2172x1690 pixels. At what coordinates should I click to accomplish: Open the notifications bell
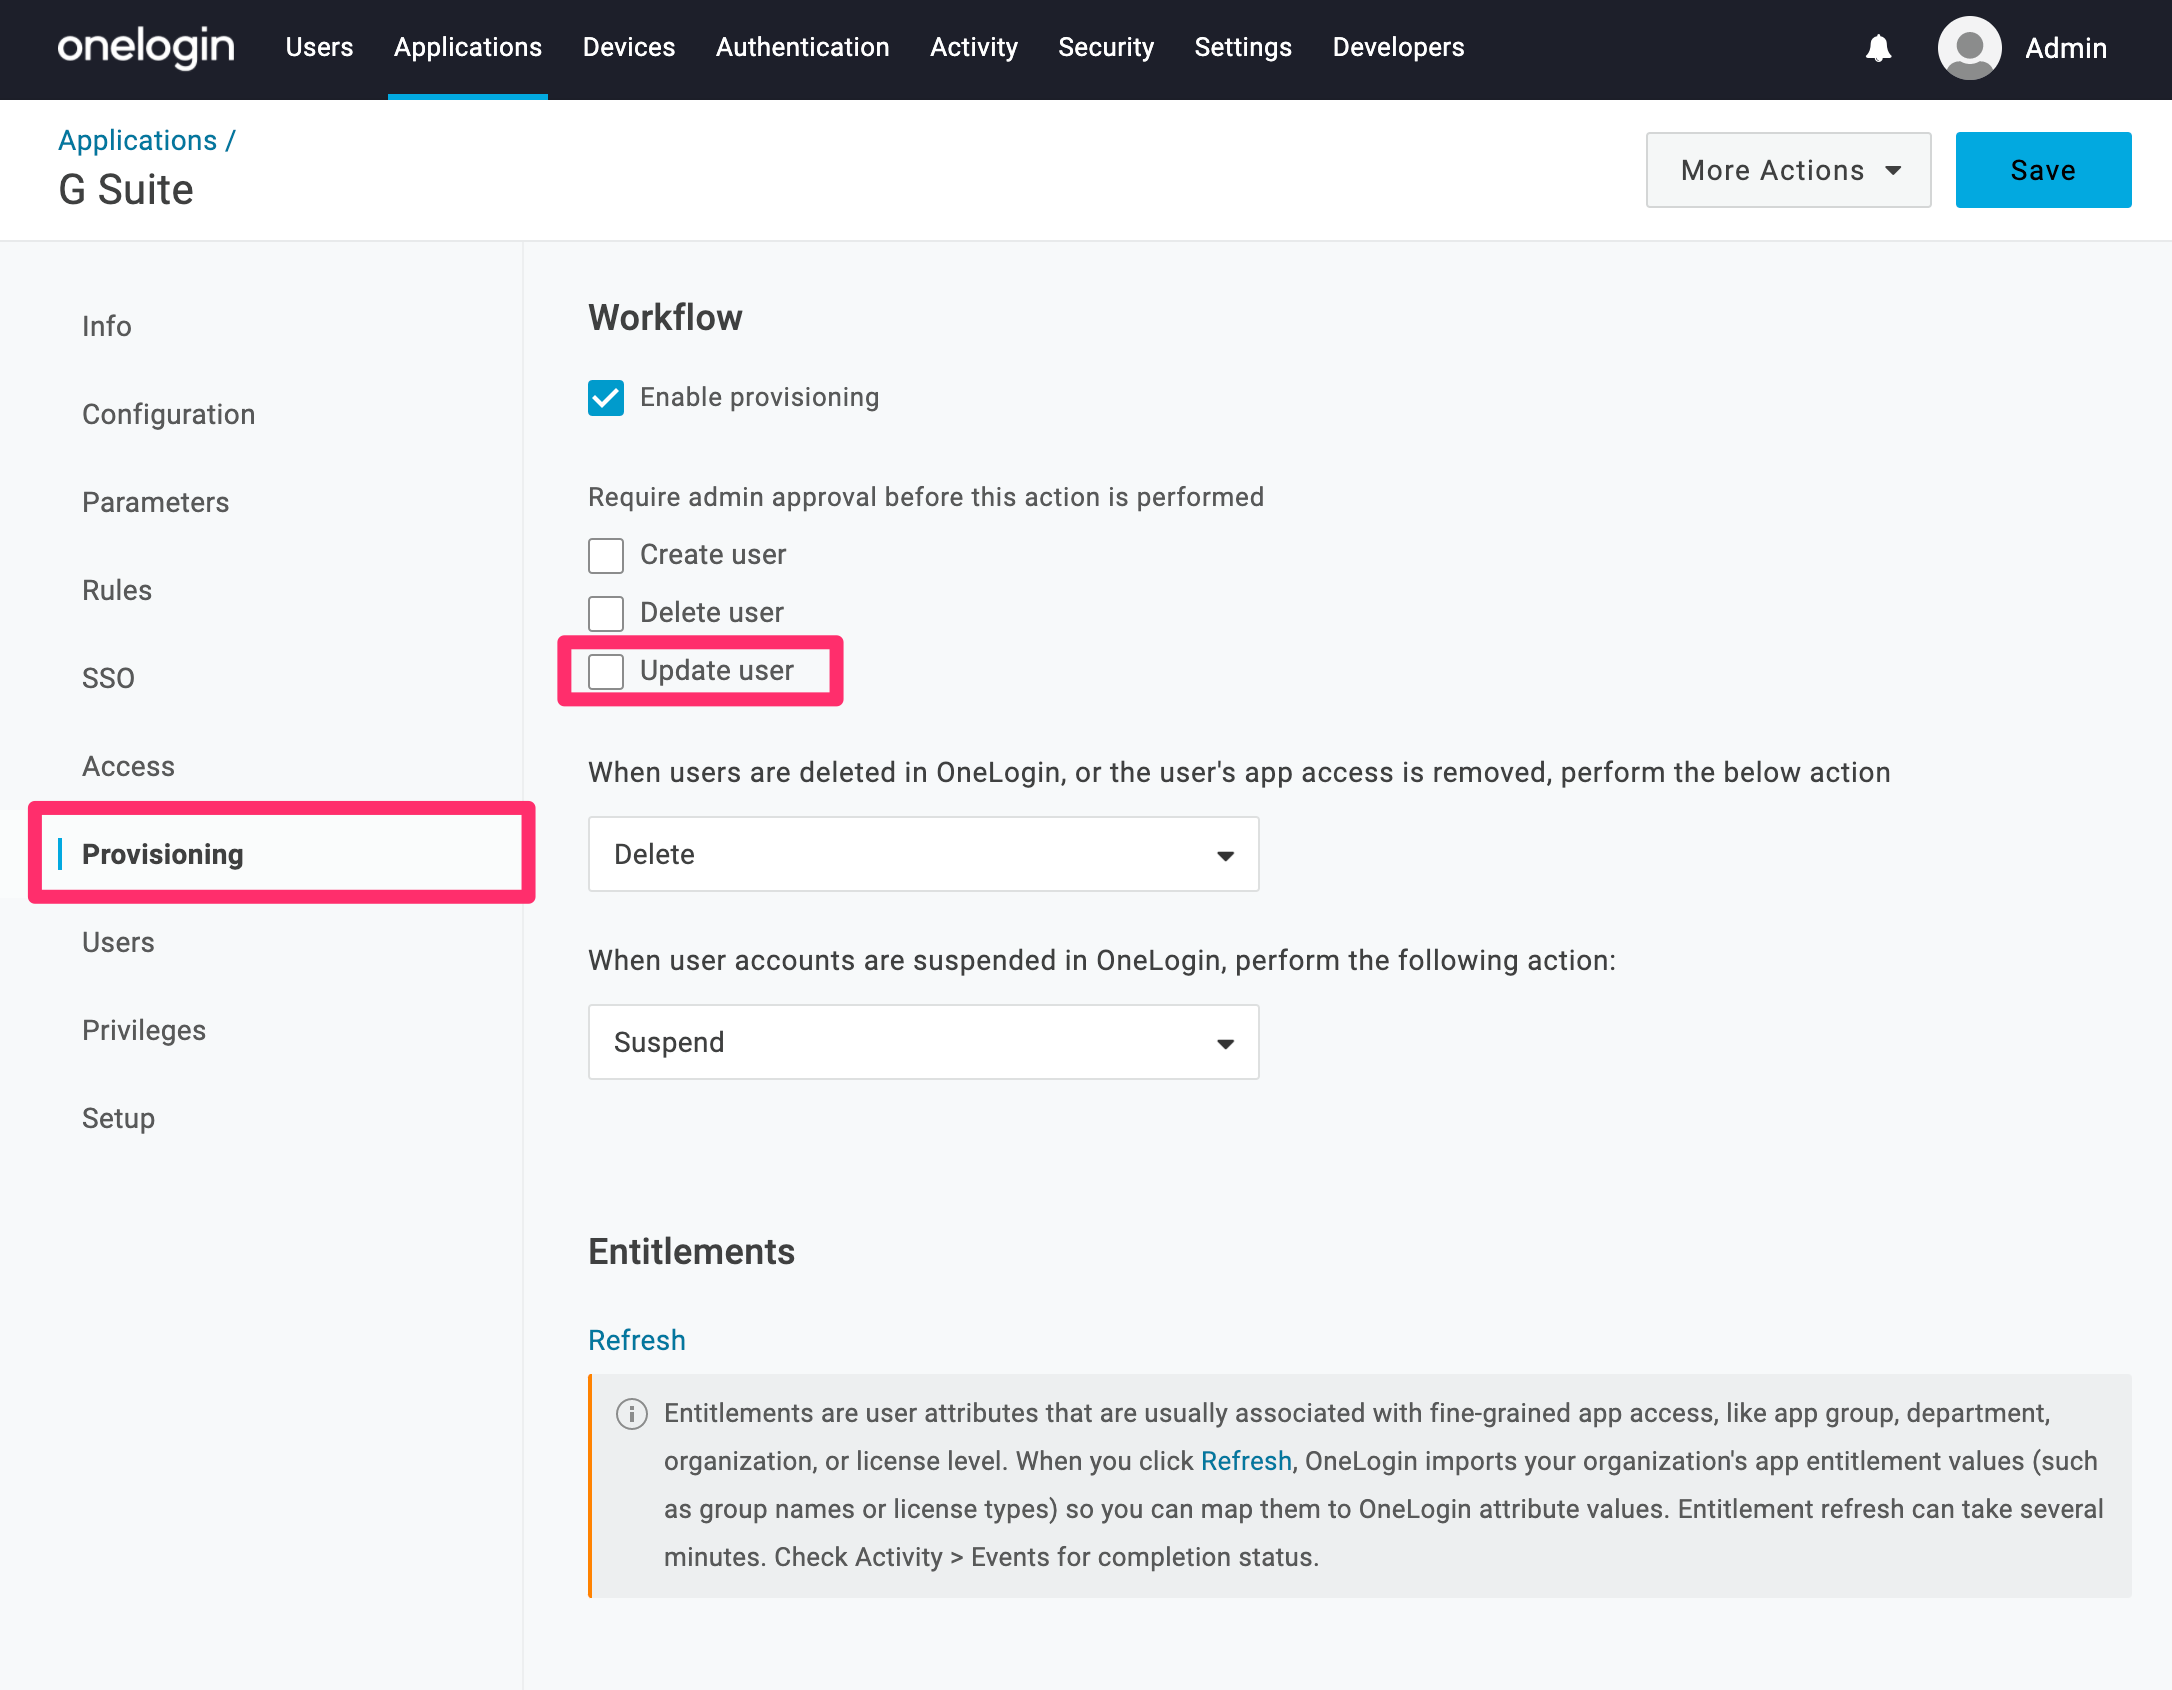(x=1878, y=48)
